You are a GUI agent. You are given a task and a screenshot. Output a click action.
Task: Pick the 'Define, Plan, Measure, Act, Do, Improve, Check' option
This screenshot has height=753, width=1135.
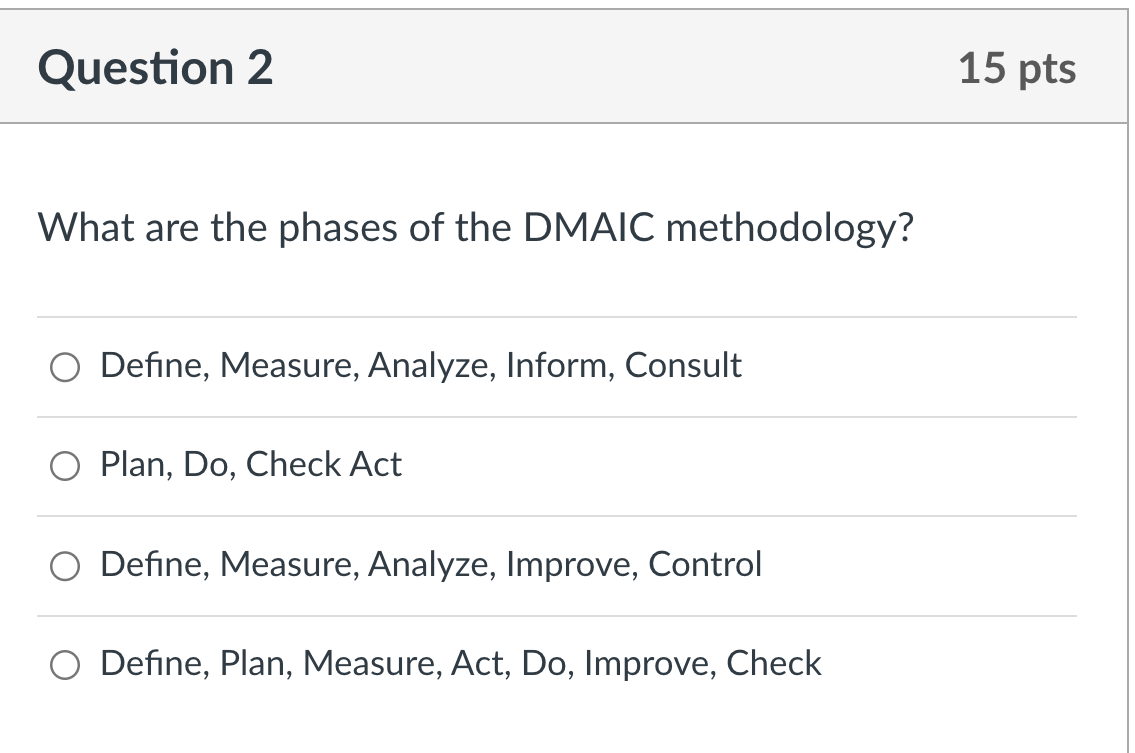click(x=64, y=664)
